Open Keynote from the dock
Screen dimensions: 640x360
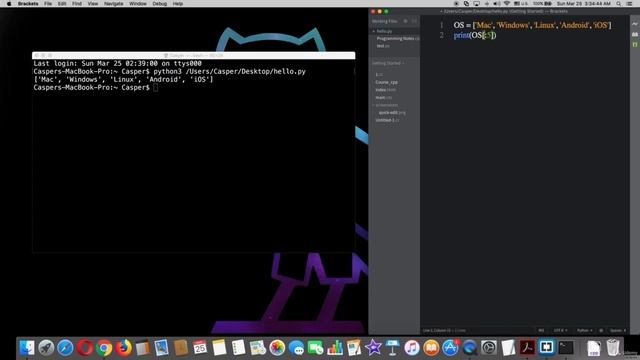pos(392,348)
